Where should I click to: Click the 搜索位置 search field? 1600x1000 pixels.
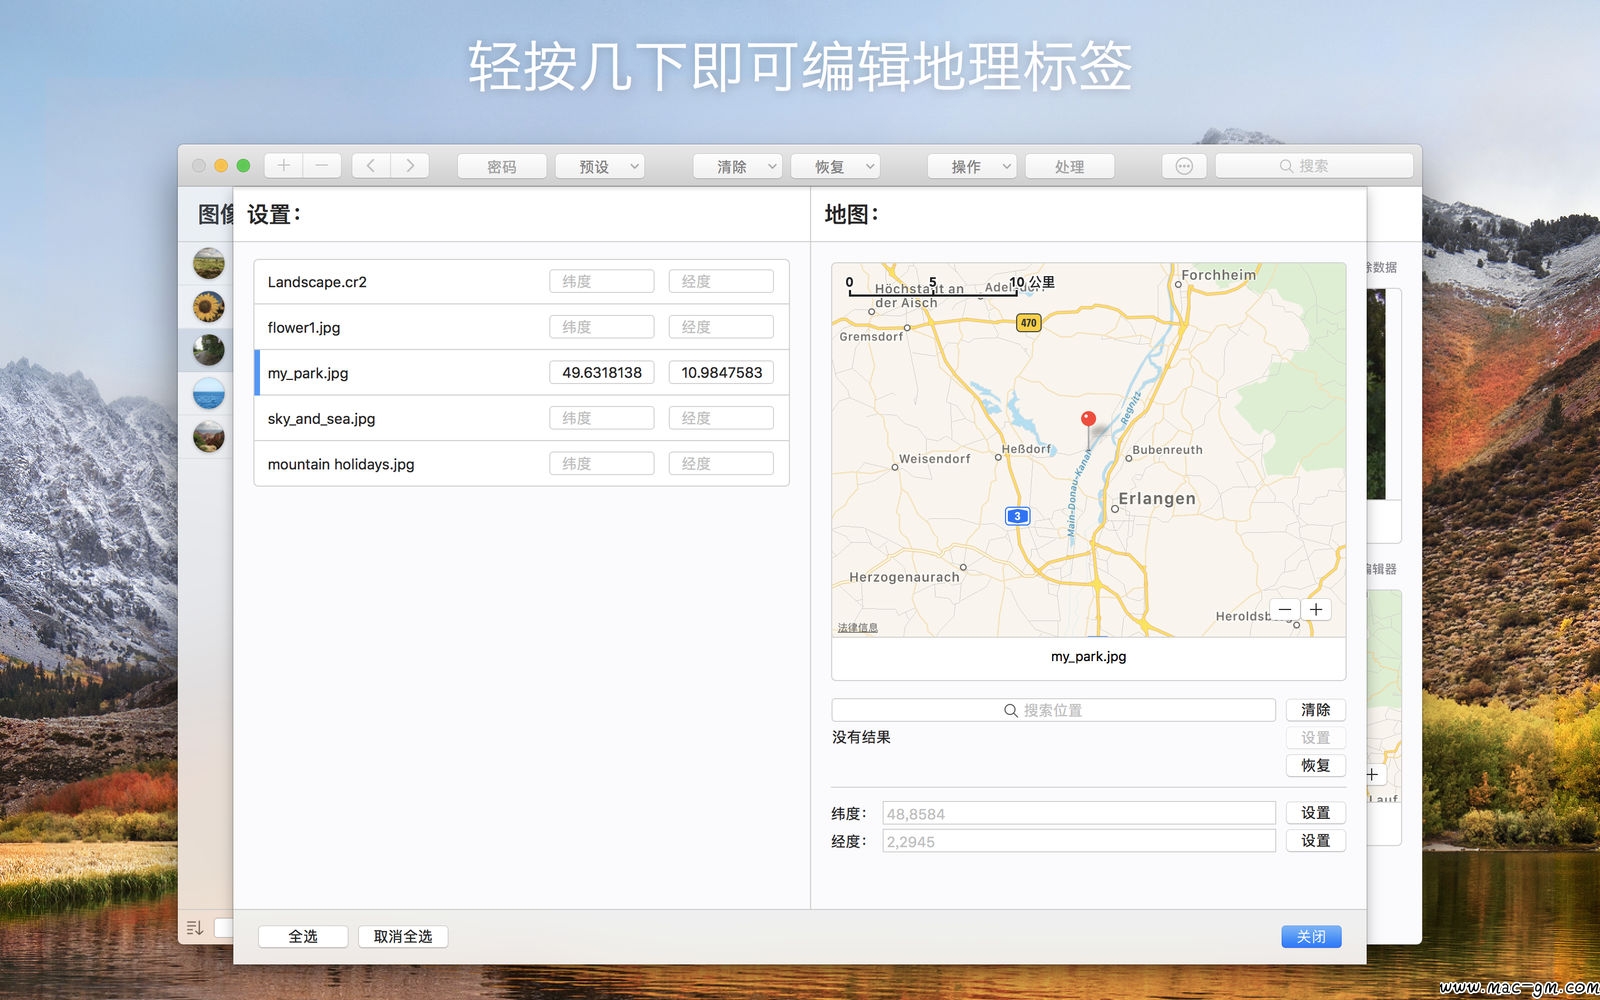[1053, 710]
